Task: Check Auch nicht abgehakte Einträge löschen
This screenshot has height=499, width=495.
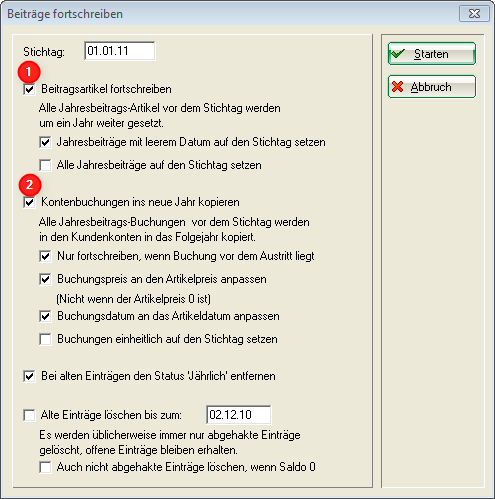Action: pyautogui.click(x=45, y=467)
